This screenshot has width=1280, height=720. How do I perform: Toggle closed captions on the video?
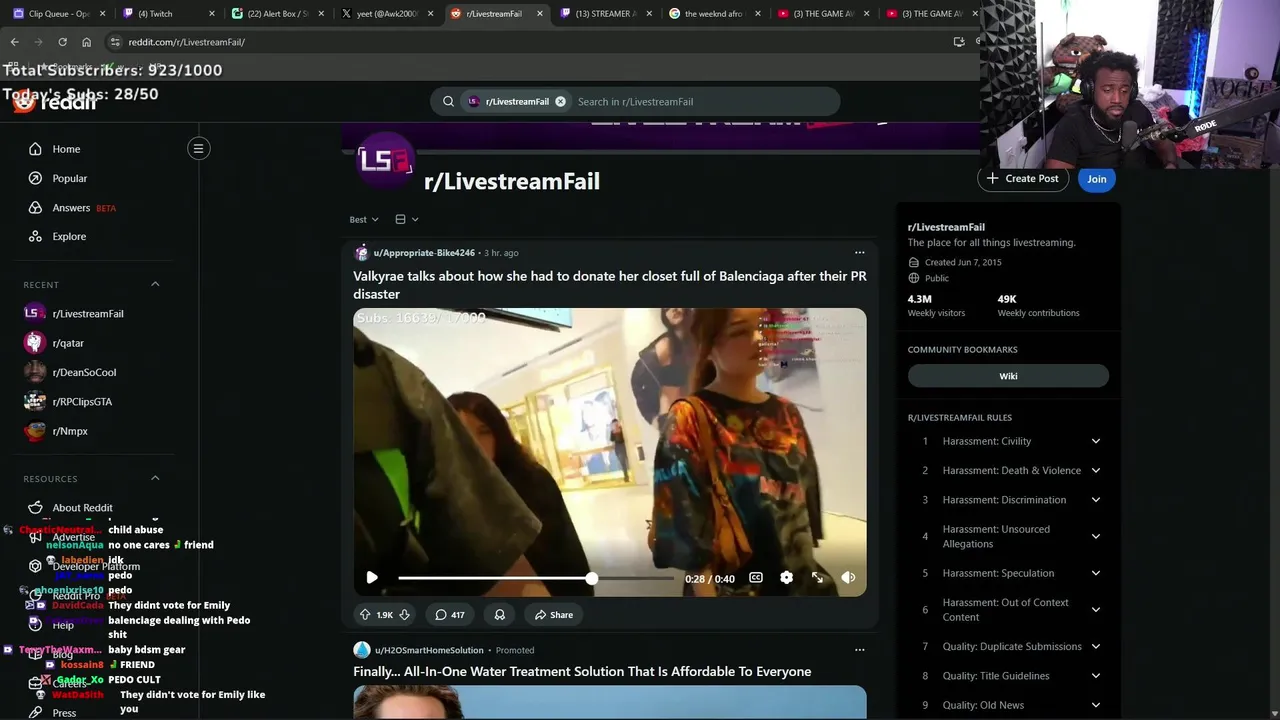point(756,577)
